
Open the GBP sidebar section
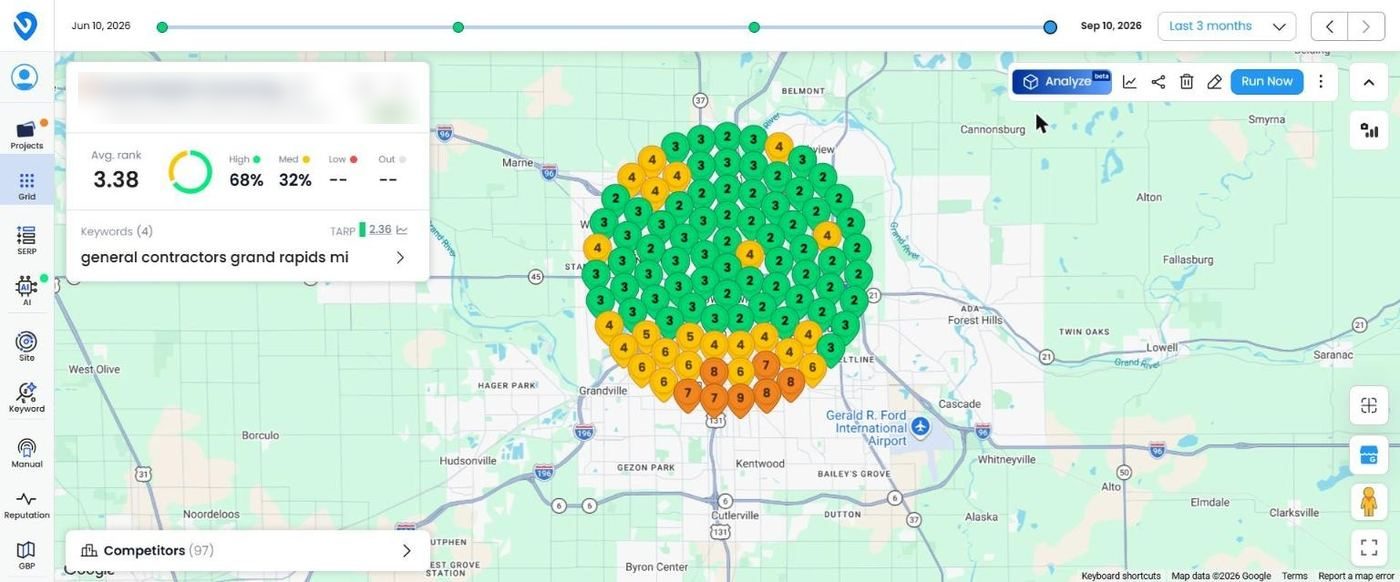(x=27, y=556)
